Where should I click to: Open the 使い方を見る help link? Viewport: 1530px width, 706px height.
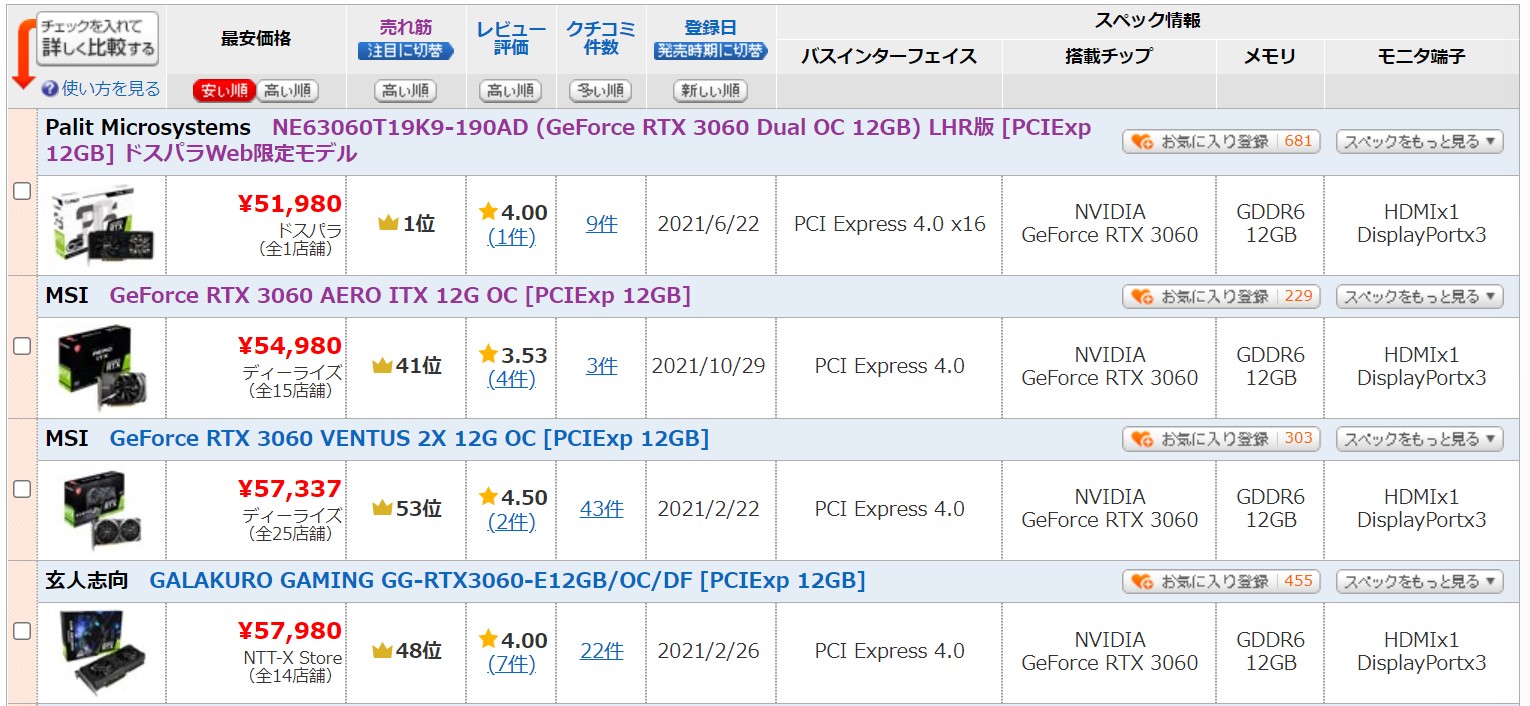(x=111, y=89)
